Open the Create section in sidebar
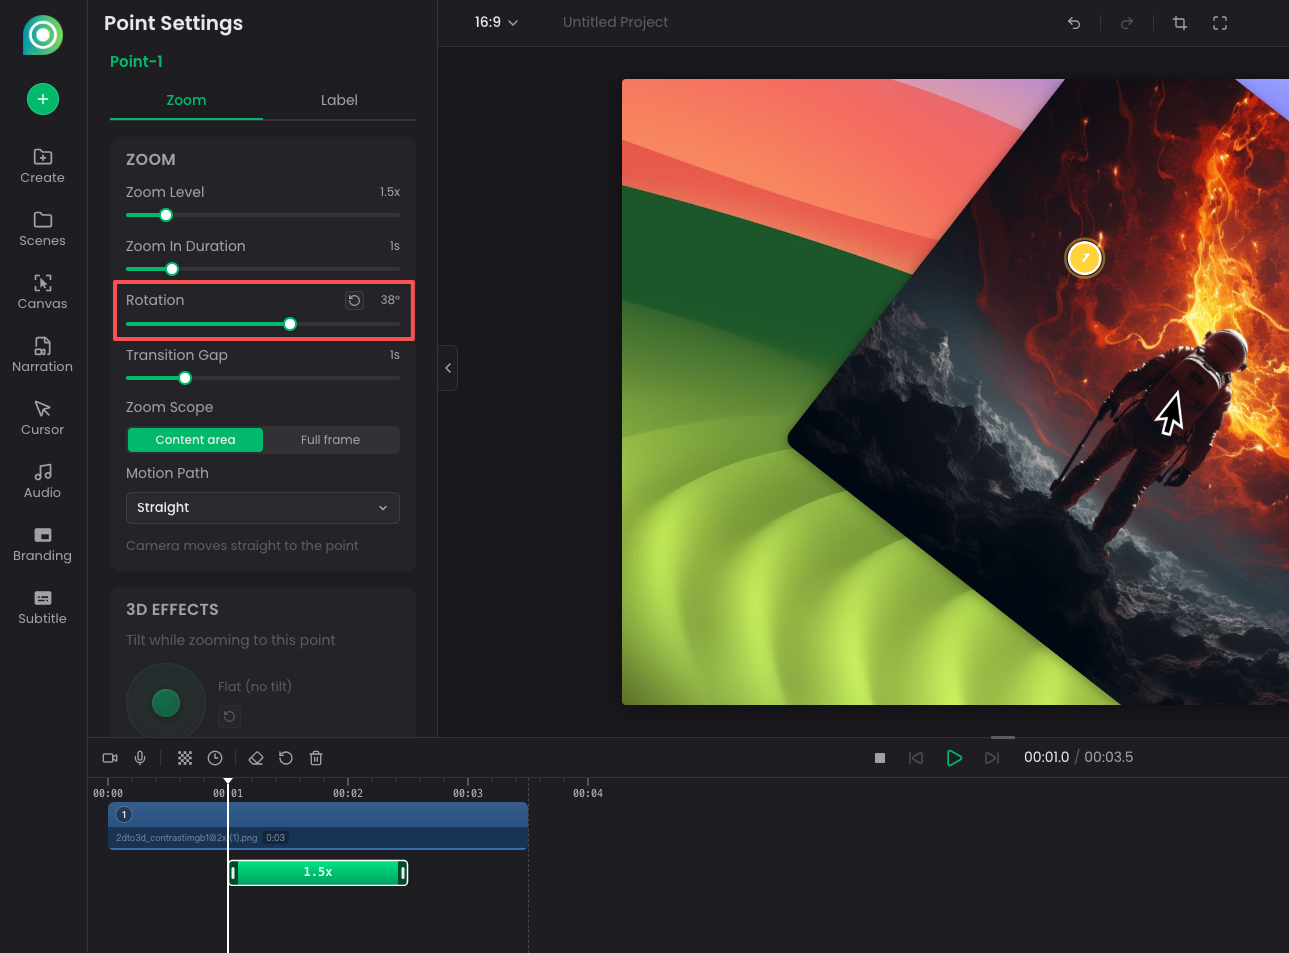This screenshot has height=953, width=1289. [x=43, y=166]
